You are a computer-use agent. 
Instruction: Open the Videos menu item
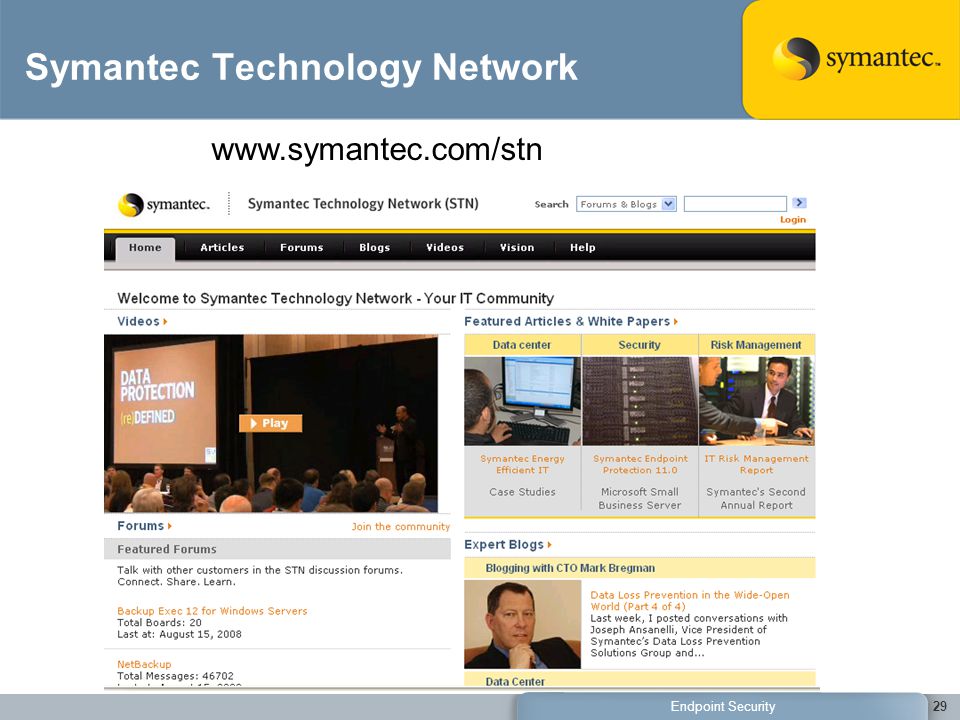click(x=445, y=248)
